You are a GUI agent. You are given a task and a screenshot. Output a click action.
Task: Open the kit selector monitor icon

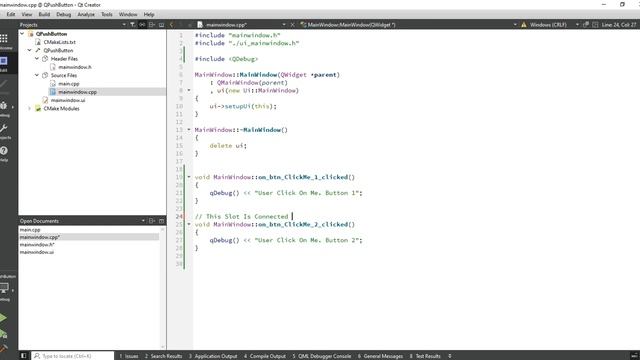click(x=4, y=289)
